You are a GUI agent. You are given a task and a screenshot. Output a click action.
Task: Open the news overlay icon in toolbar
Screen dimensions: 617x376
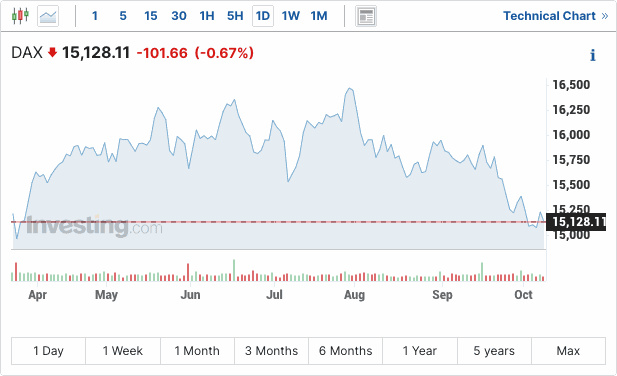point(366,16)
